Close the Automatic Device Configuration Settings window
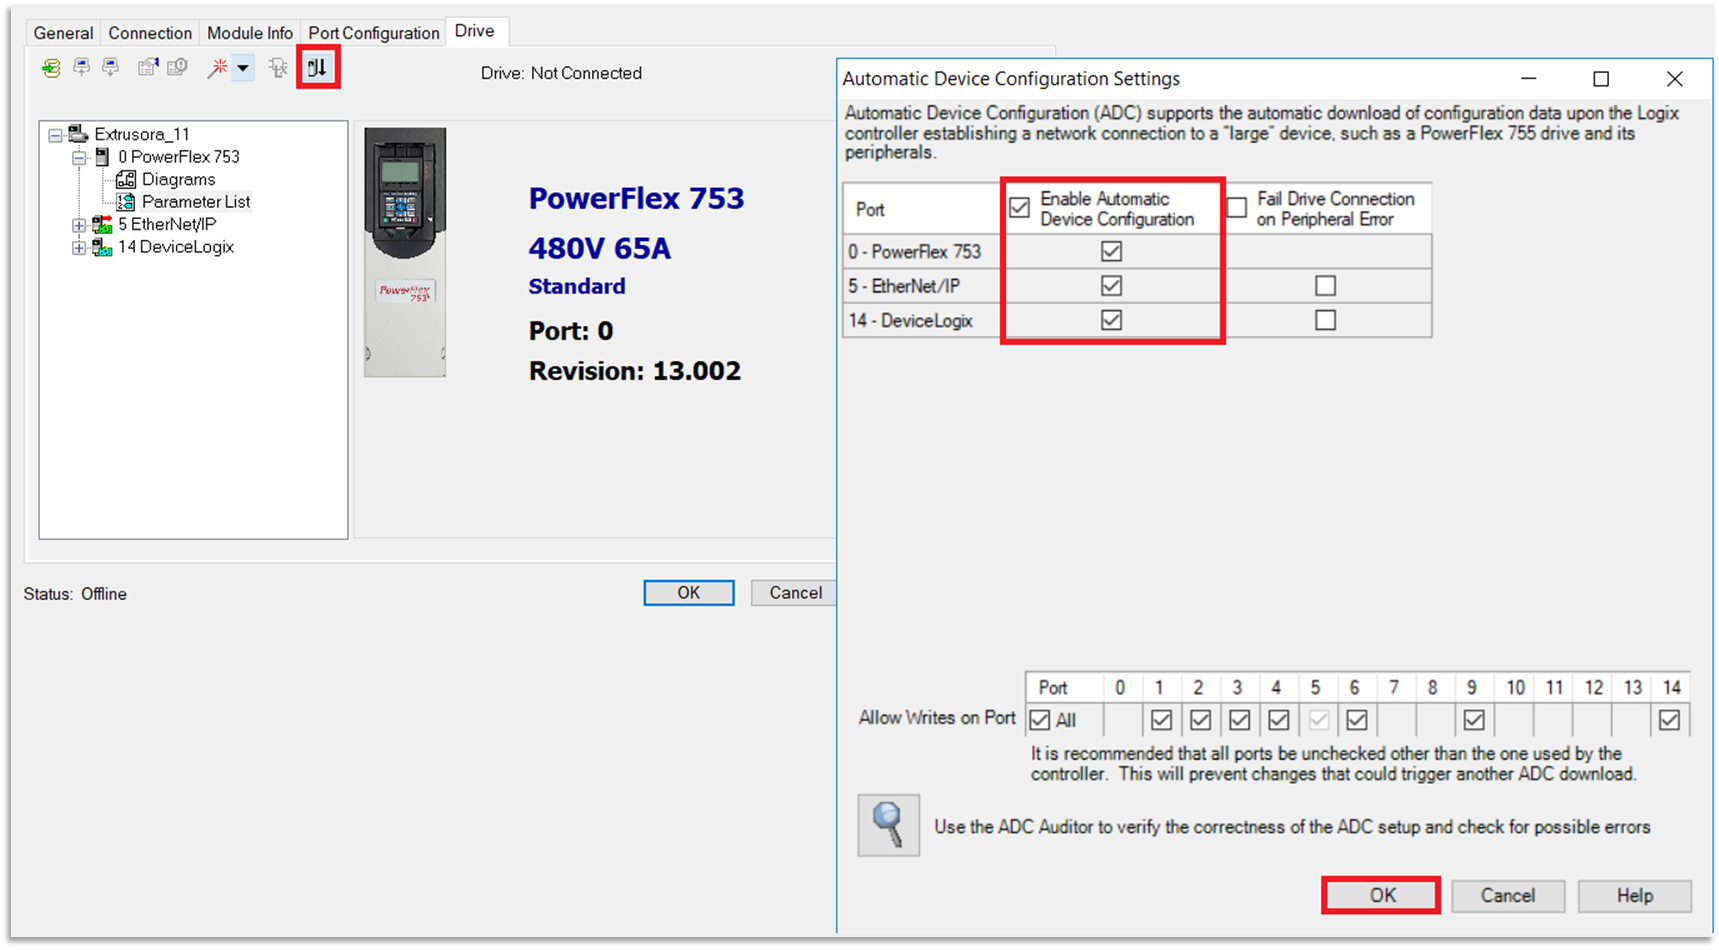 (1675, 79)
